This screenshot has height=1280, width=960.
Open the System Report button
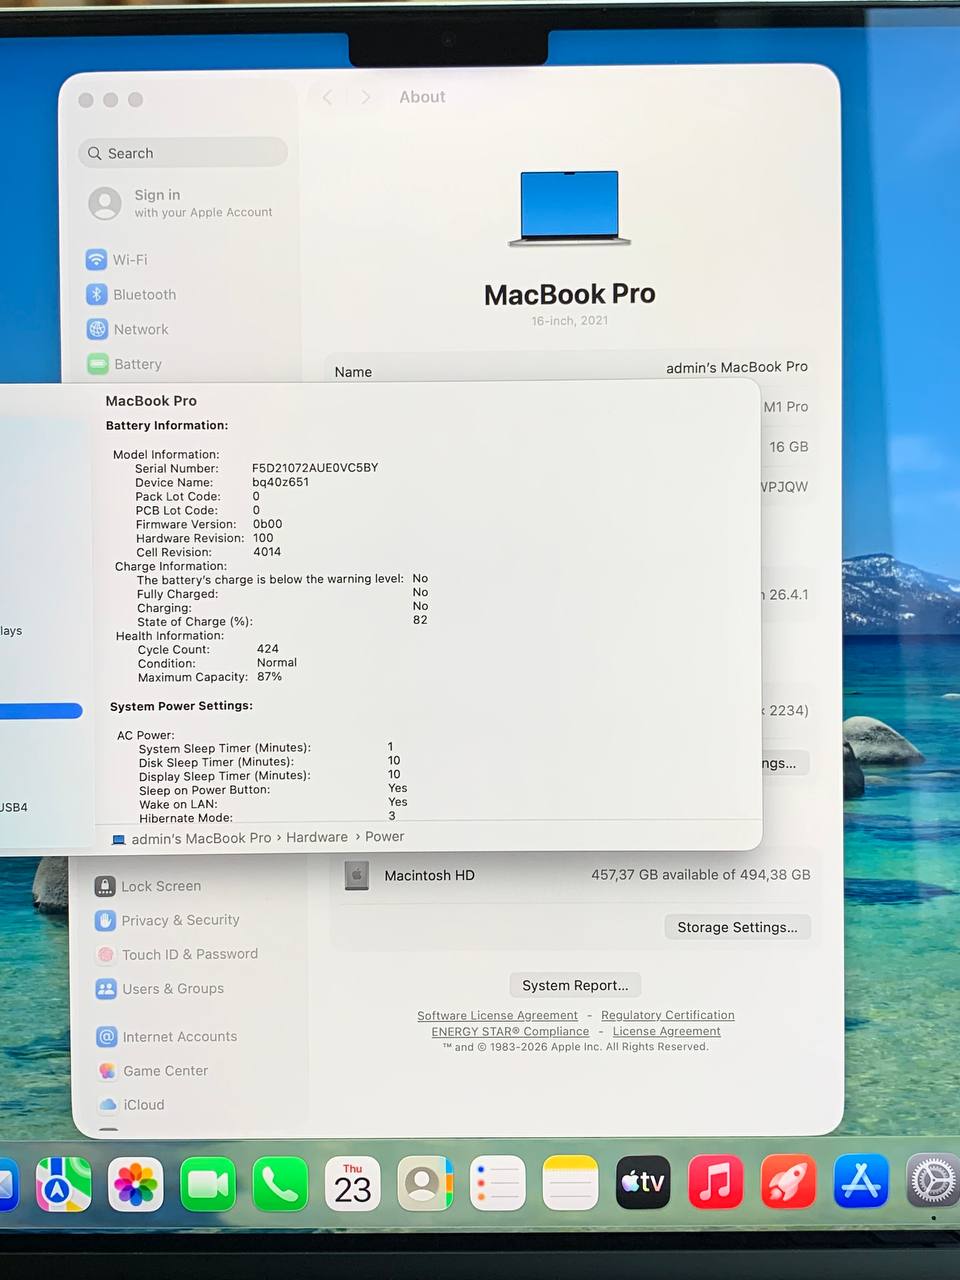point(575,985)
